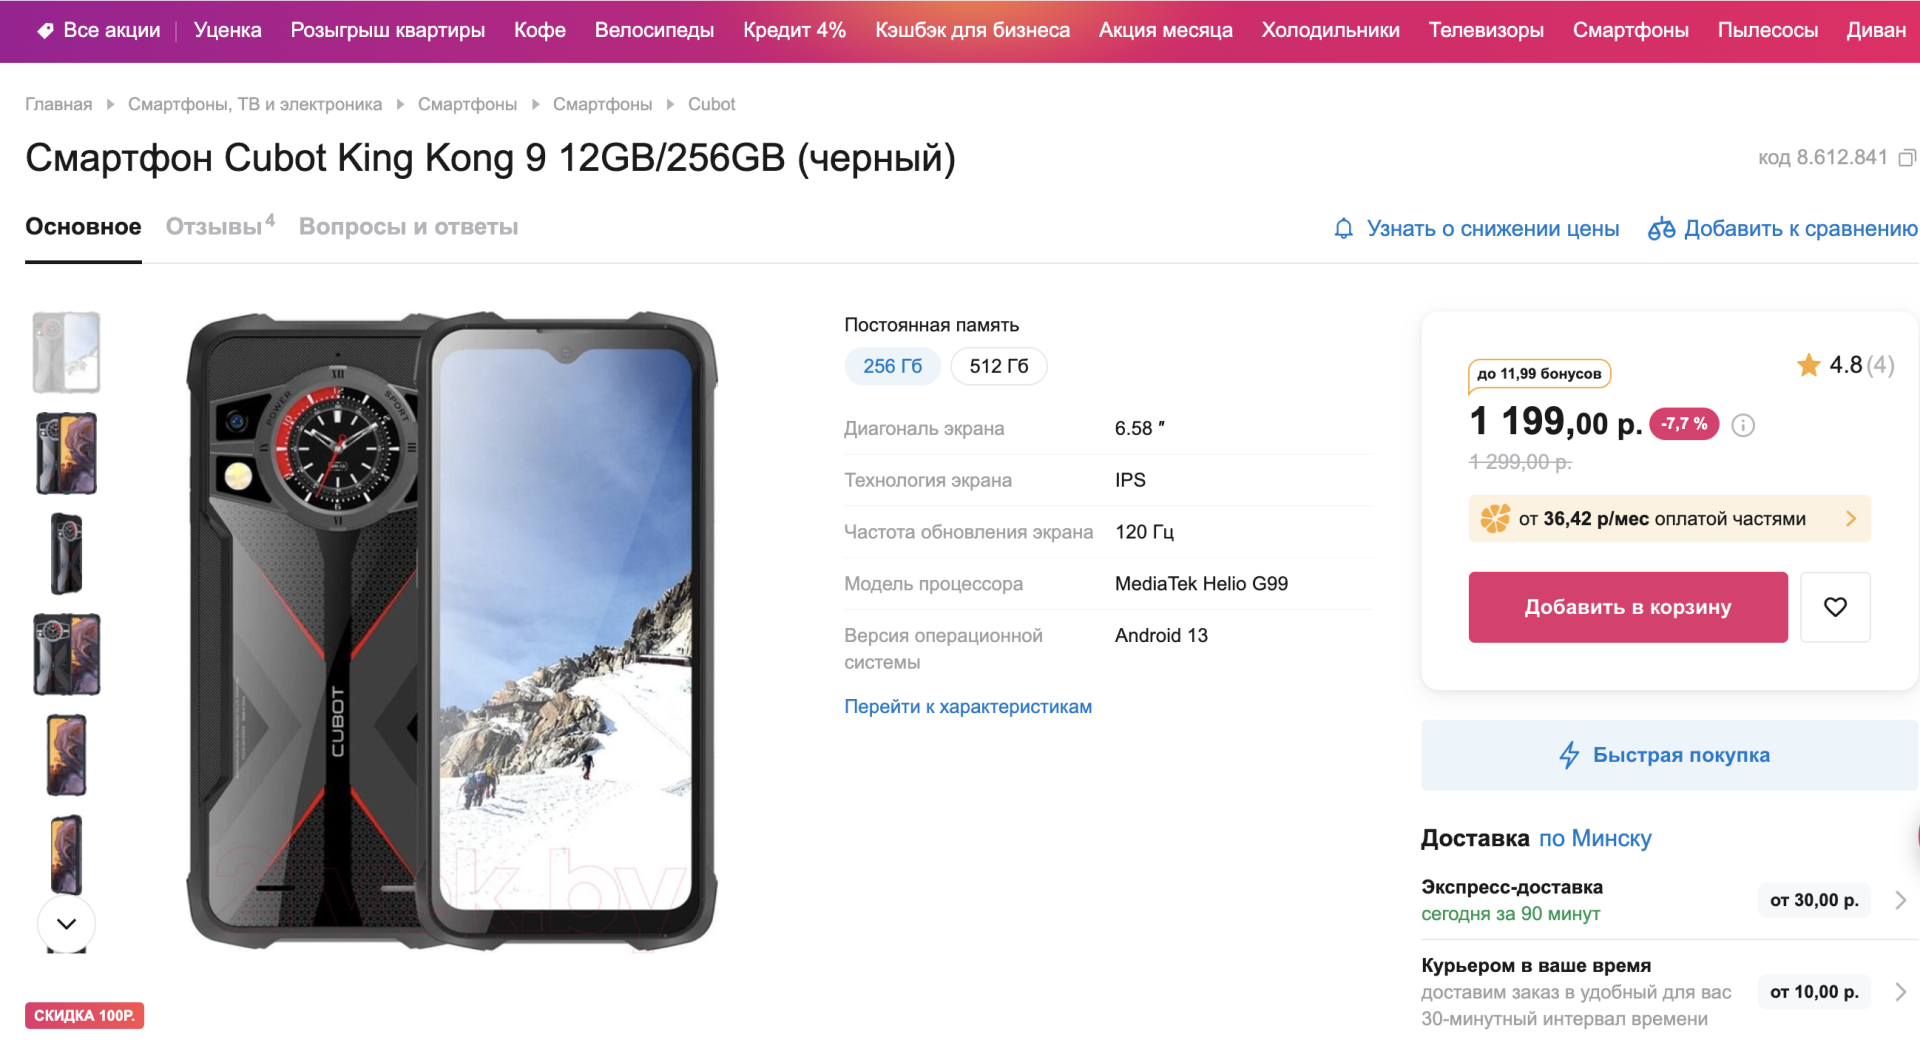
Task: Copy product code via copy icon
Action: [x=1907, y=158]
